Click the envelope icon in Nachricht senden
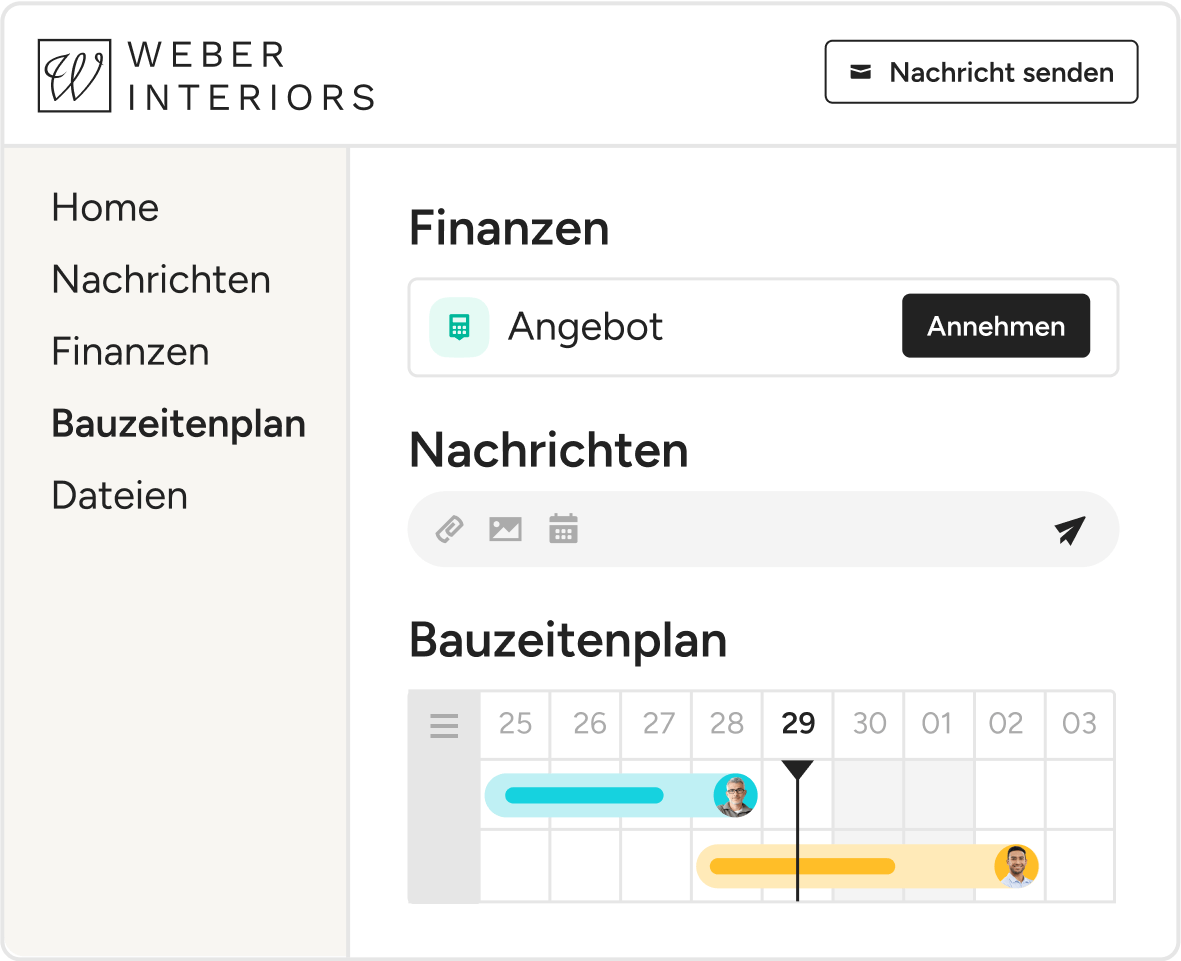Image resolution: width=1181 pixels, height=961 pixels. point(860,72)
